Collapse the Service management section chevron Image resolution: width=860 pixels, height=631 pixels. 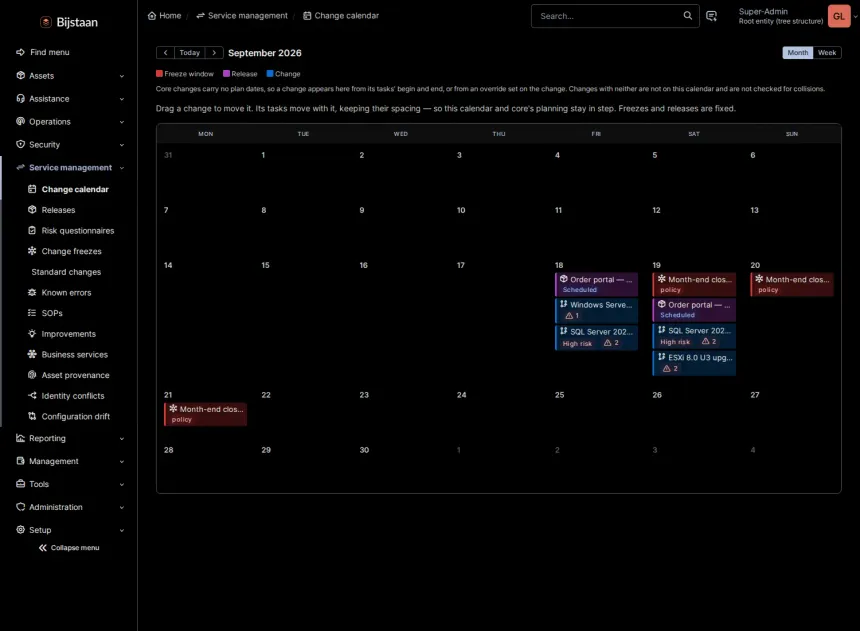(x=122, y=168)
